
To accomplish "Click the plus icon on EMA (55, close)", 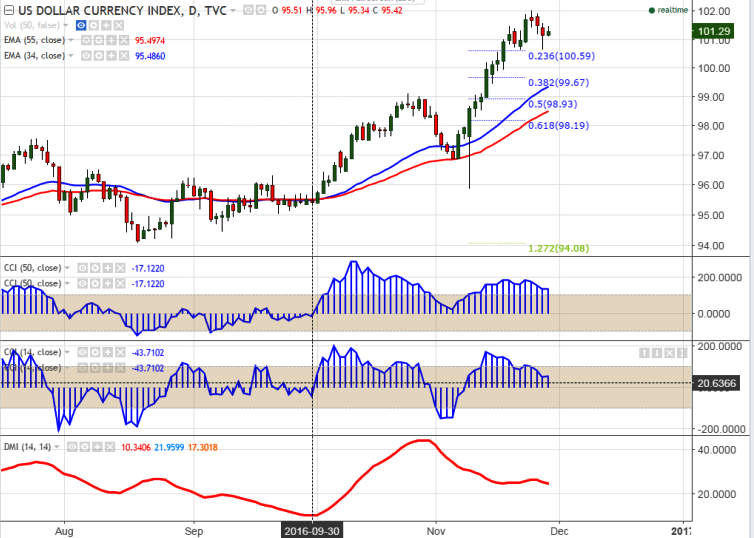I will point(111,40).
